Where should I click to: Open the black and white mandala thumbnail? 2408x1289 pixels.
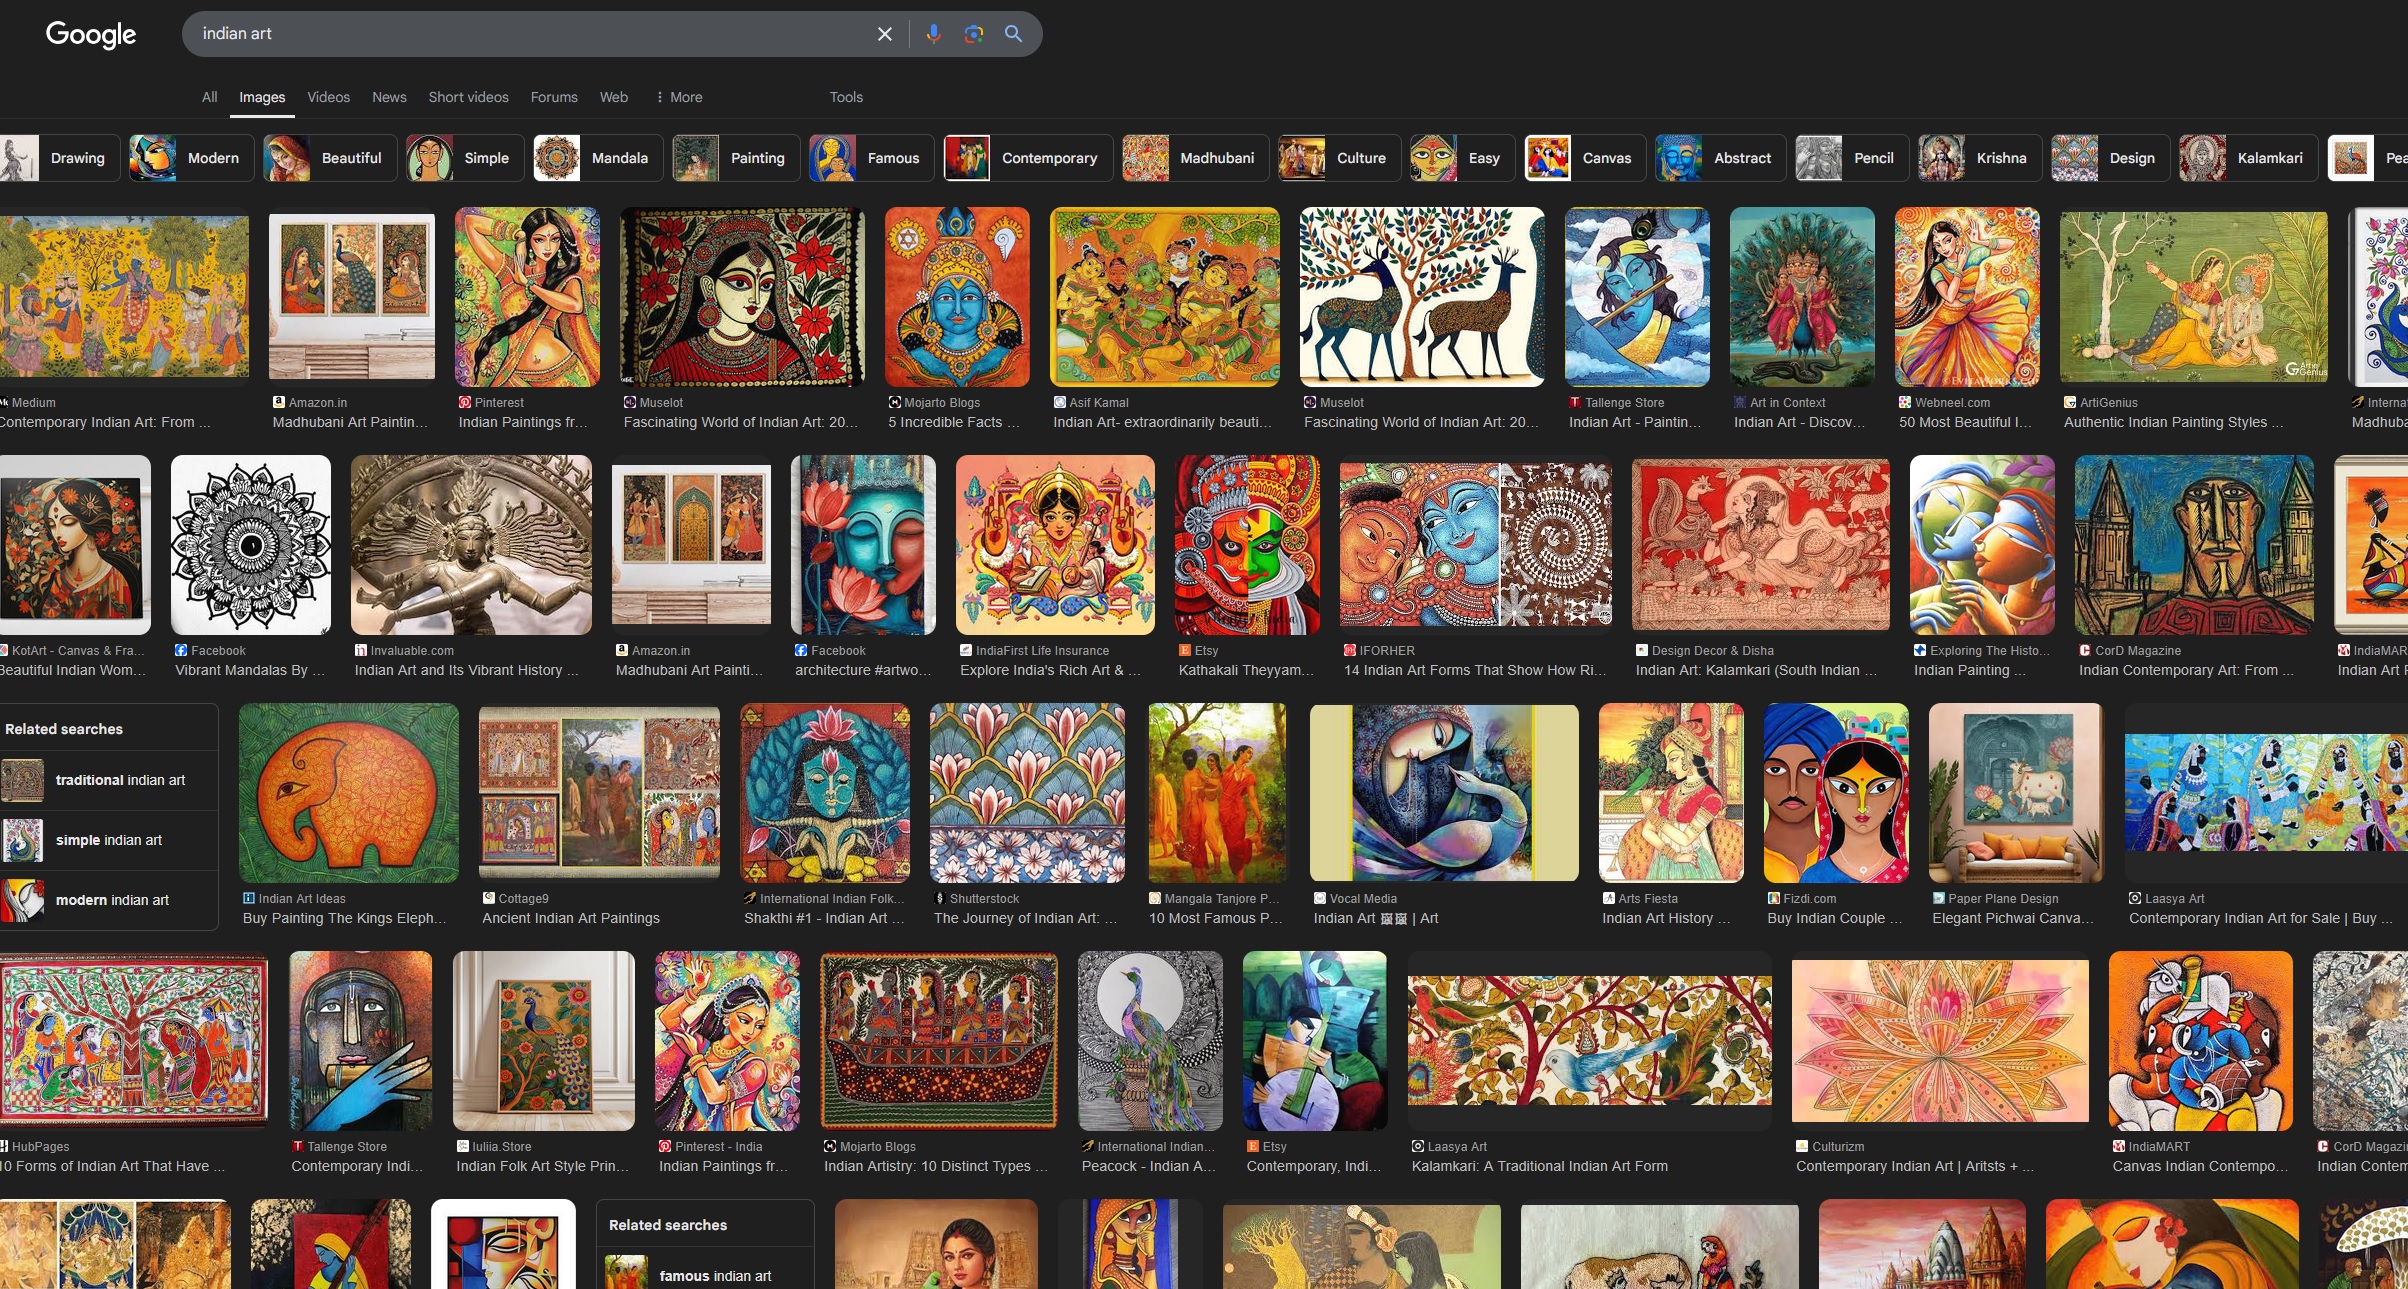(x=251, y=545)
